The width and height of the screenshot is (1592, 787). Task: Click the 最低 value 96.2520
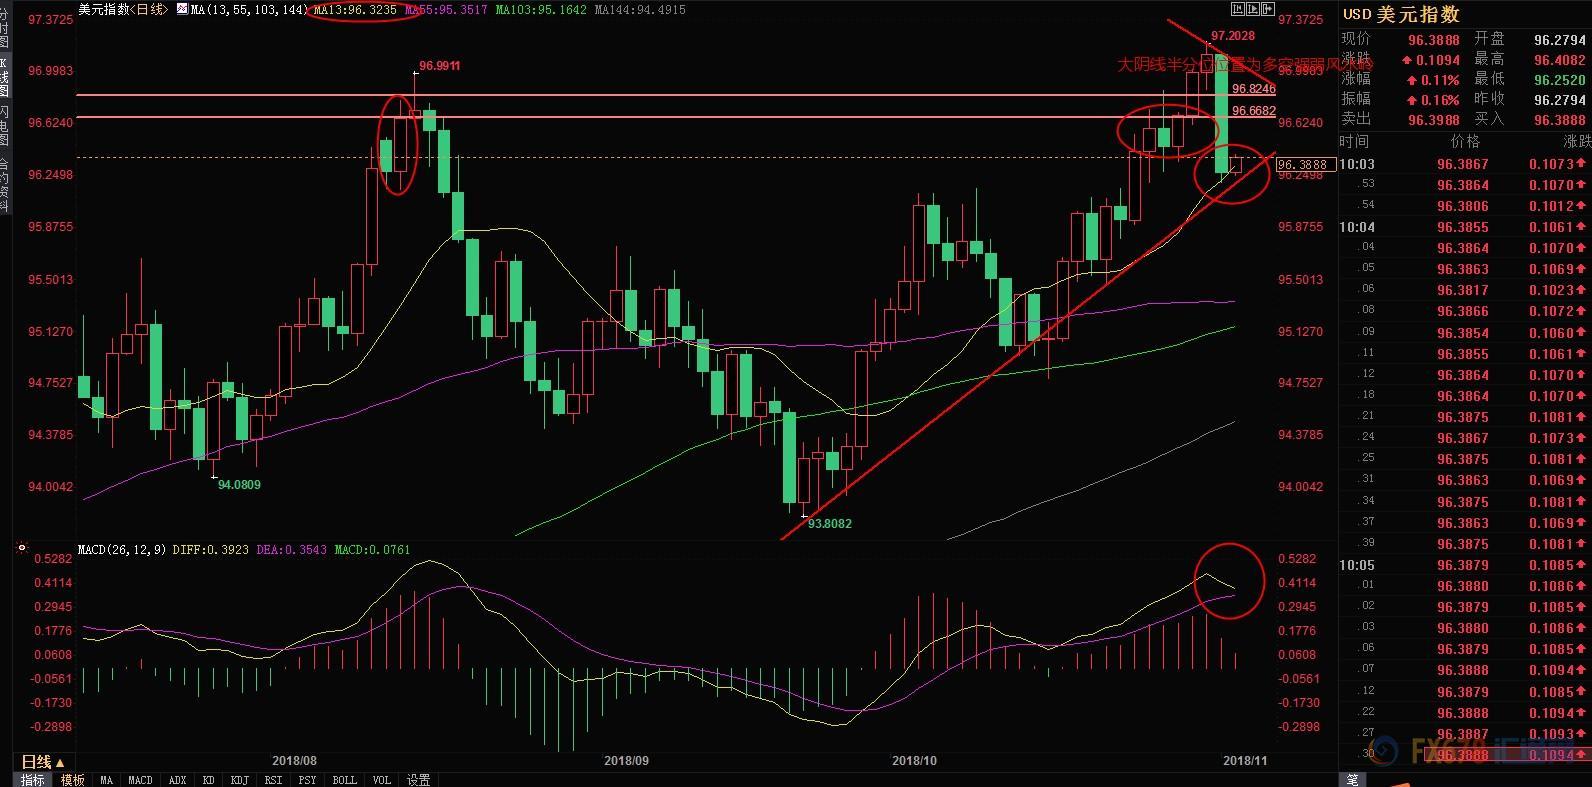coord(1560,80)
